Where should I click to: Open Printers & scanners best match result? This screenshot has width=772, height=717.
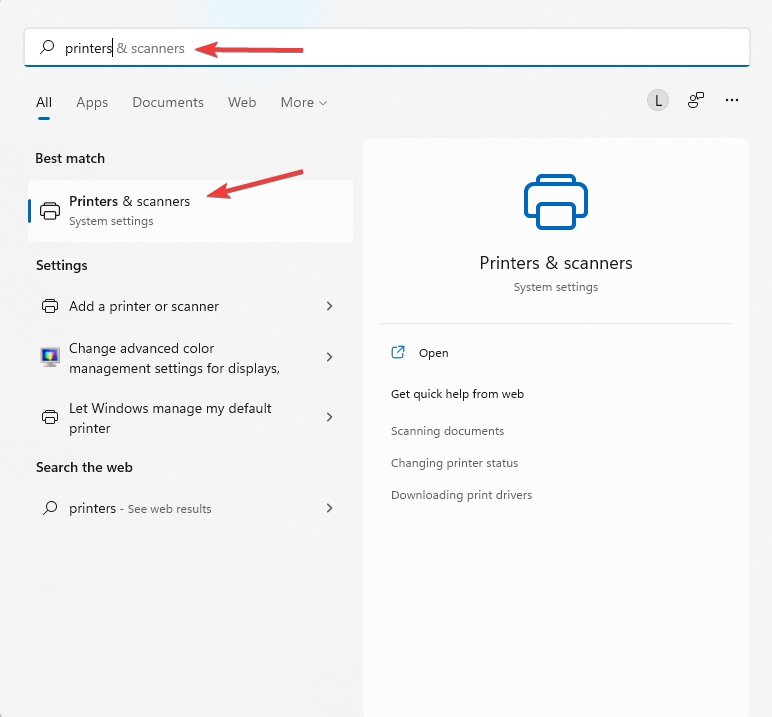point(191,211)
